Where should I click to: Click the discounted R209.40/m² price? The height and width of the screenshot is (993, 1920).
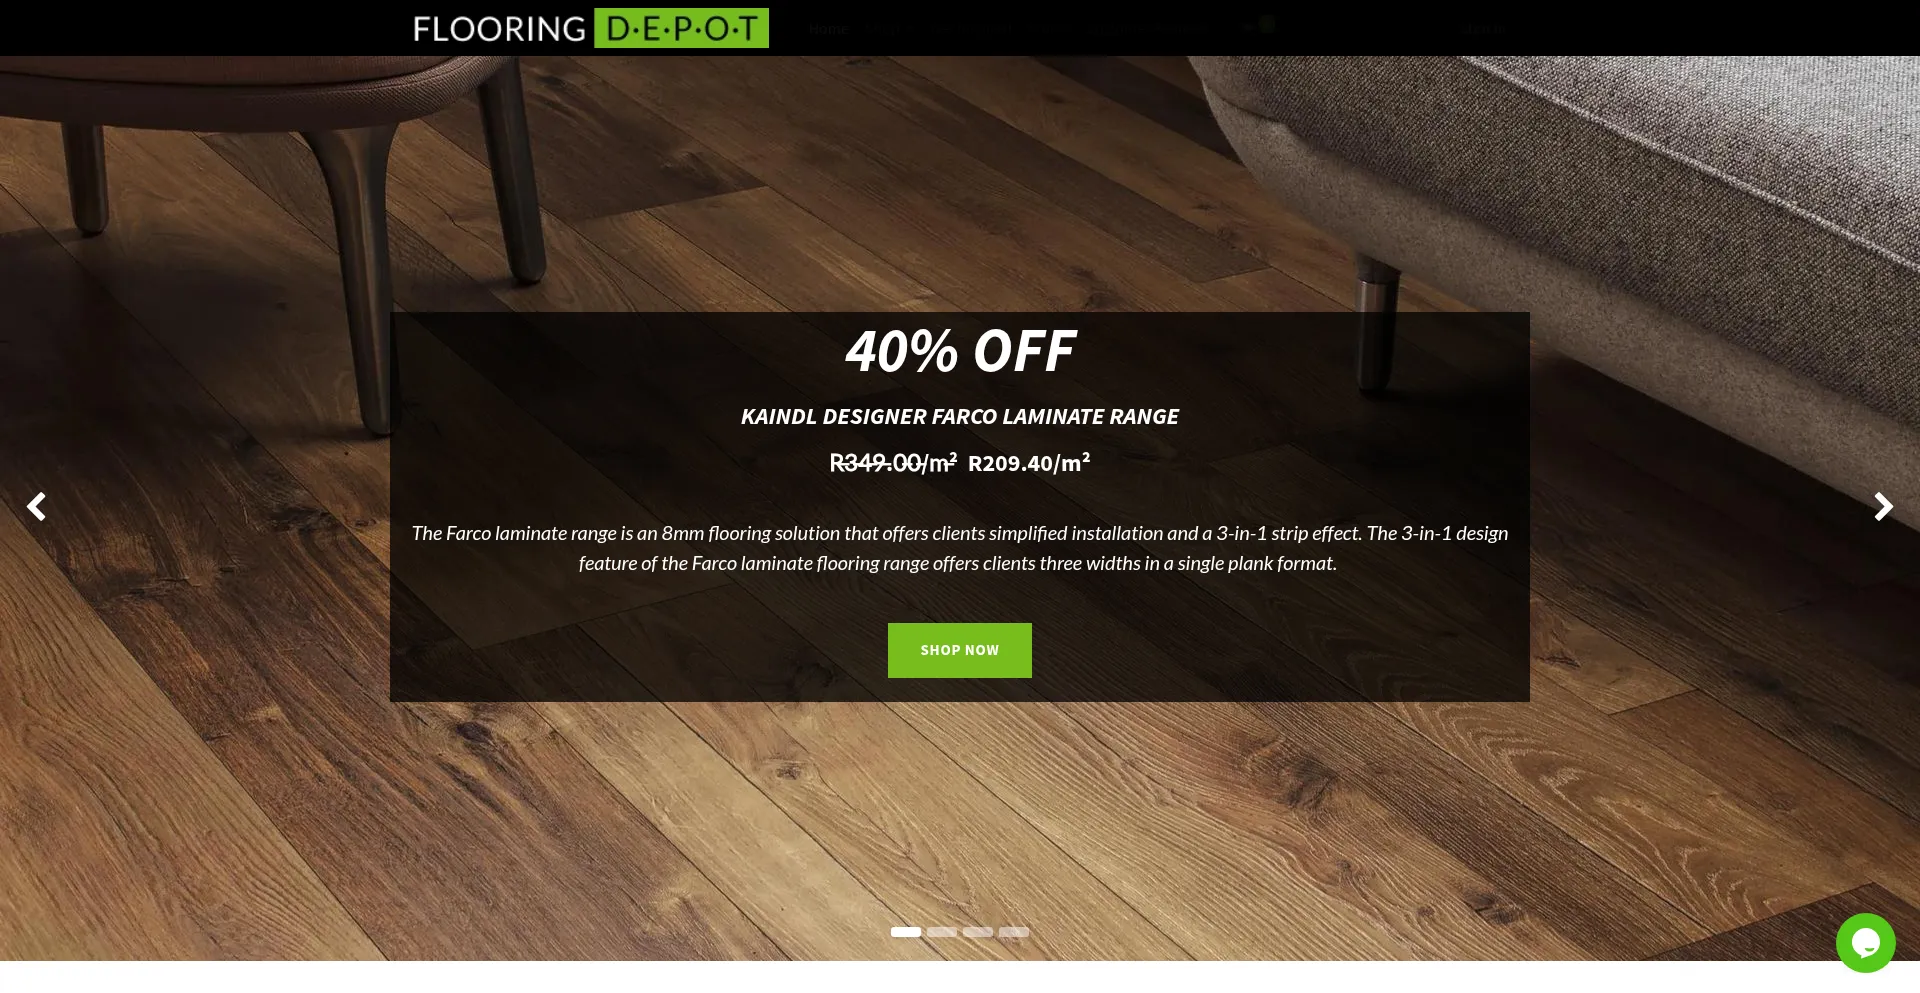point(1029,463)
